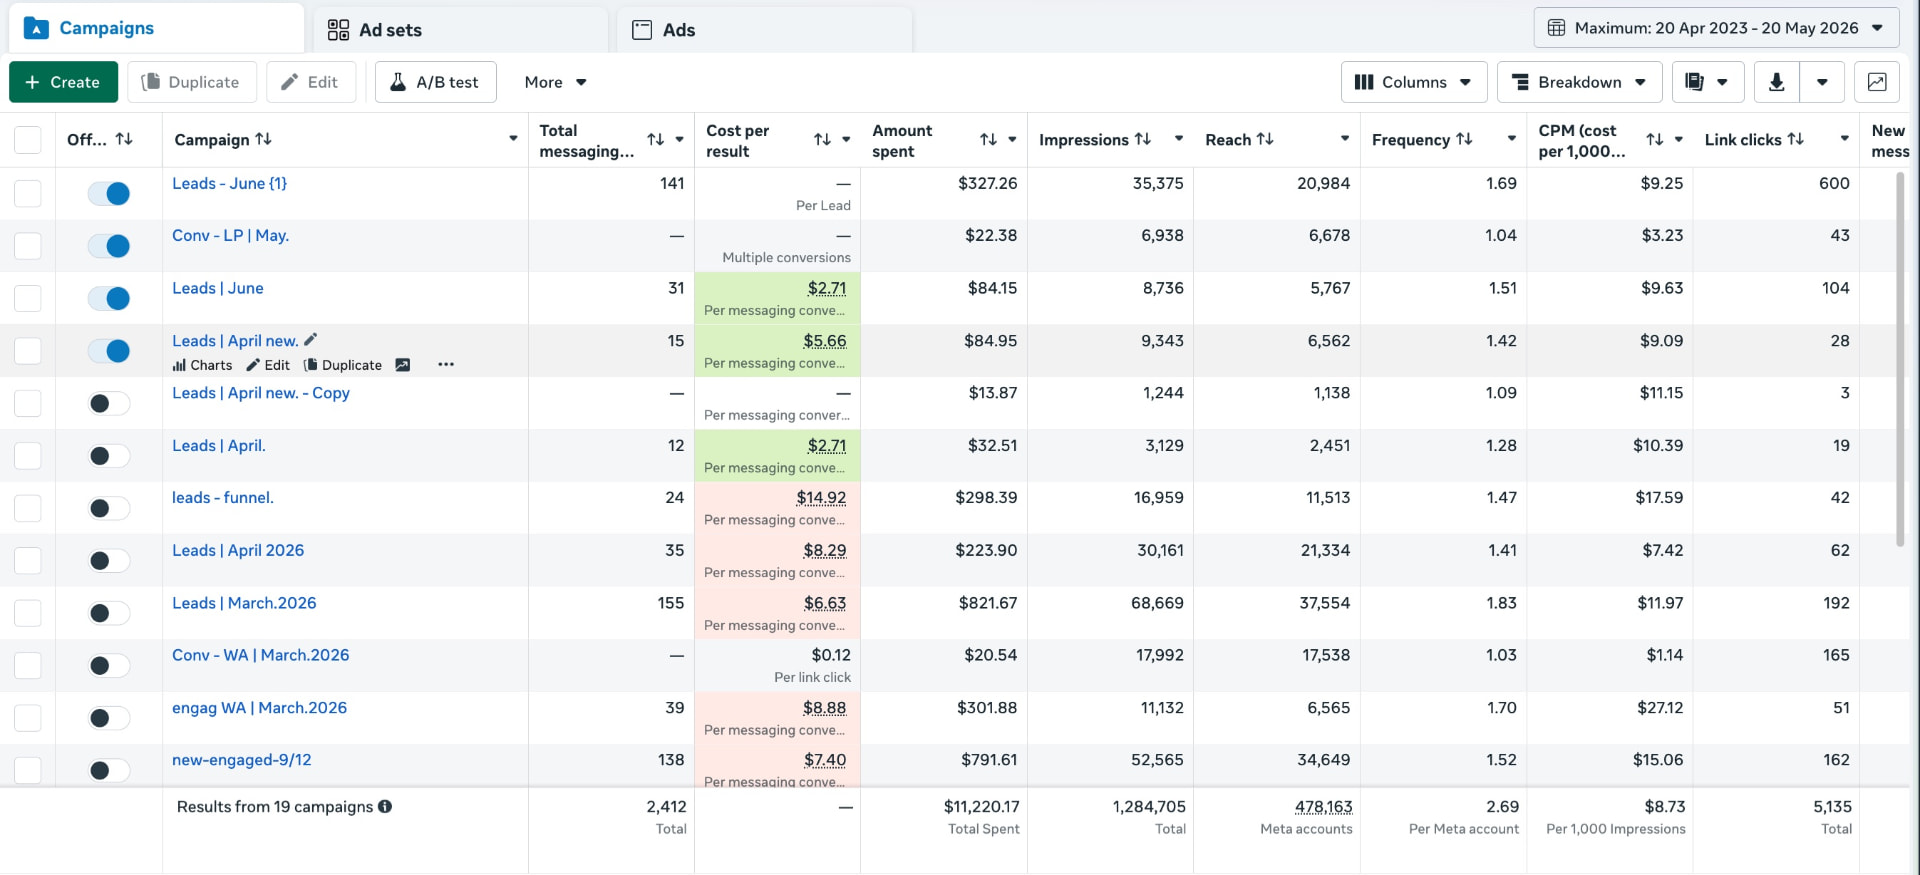This screenshot has width=1920, height=875.
Task: Click the Ads tab icon
Action: [642, 30]
